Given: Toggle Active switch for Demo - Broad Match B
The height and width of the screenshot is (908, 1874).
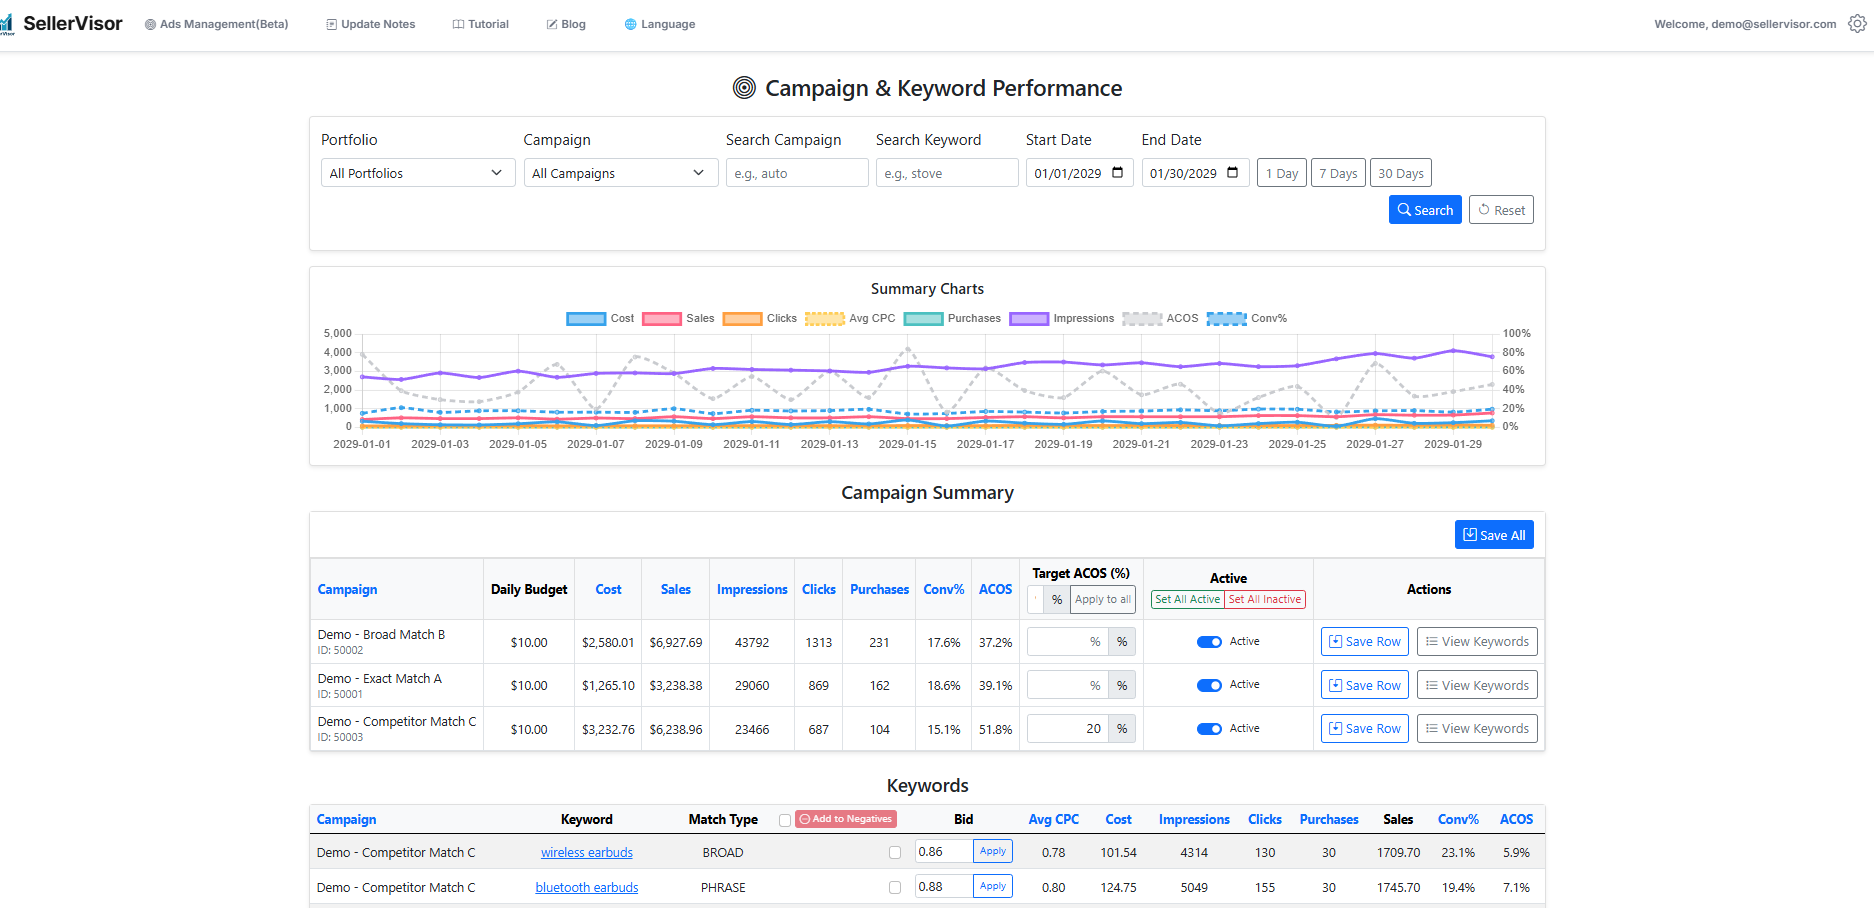Looking at the screenshot, I should [x=1209, y=642].
